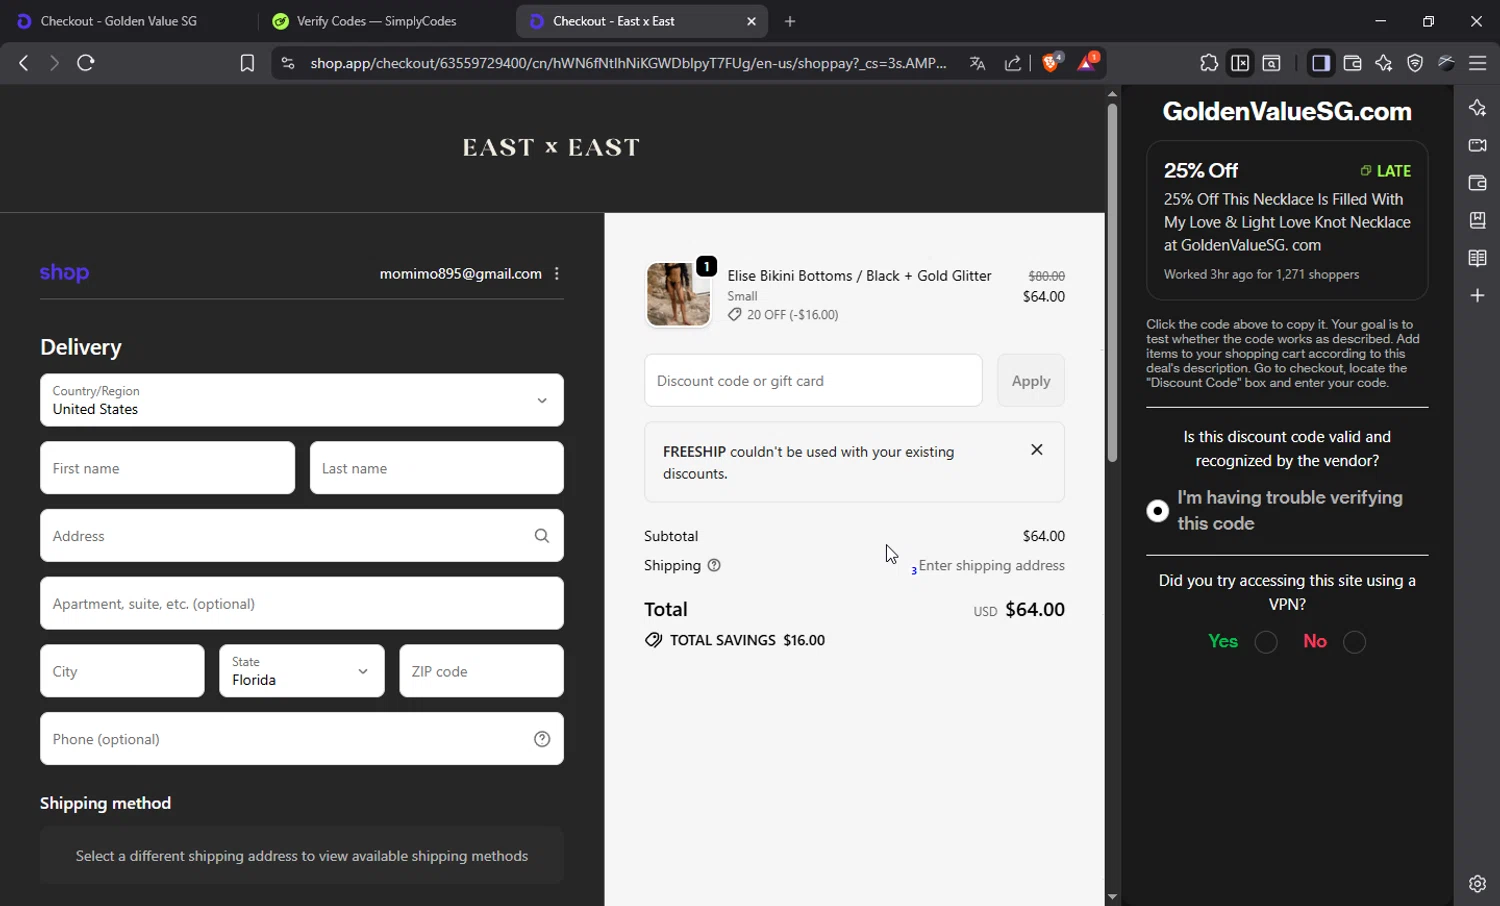The height and width of the screenshot is (906, 1500).
Task: Toggle the sidebar panel icon
Action: point(1321,63)
